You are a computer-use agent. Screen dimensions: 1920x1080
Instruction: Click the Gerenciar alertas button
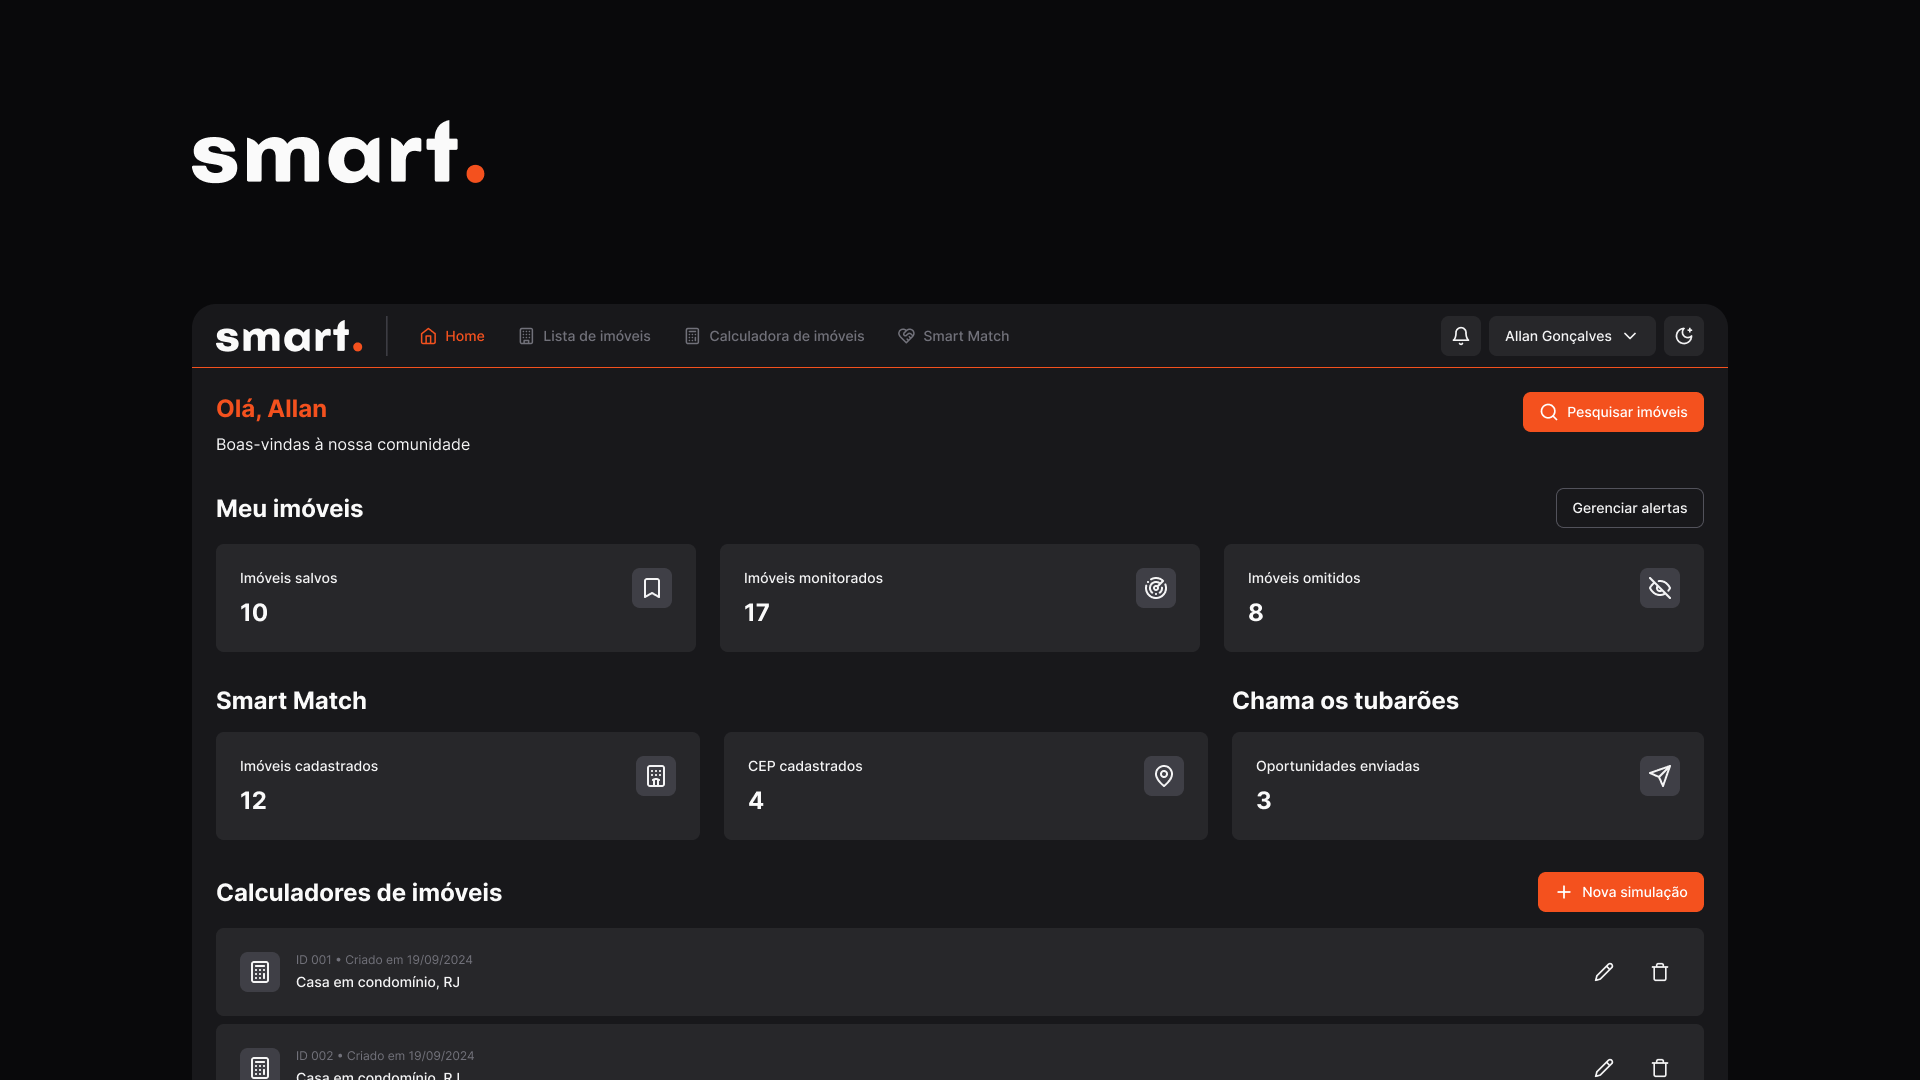coord(1630,508)
